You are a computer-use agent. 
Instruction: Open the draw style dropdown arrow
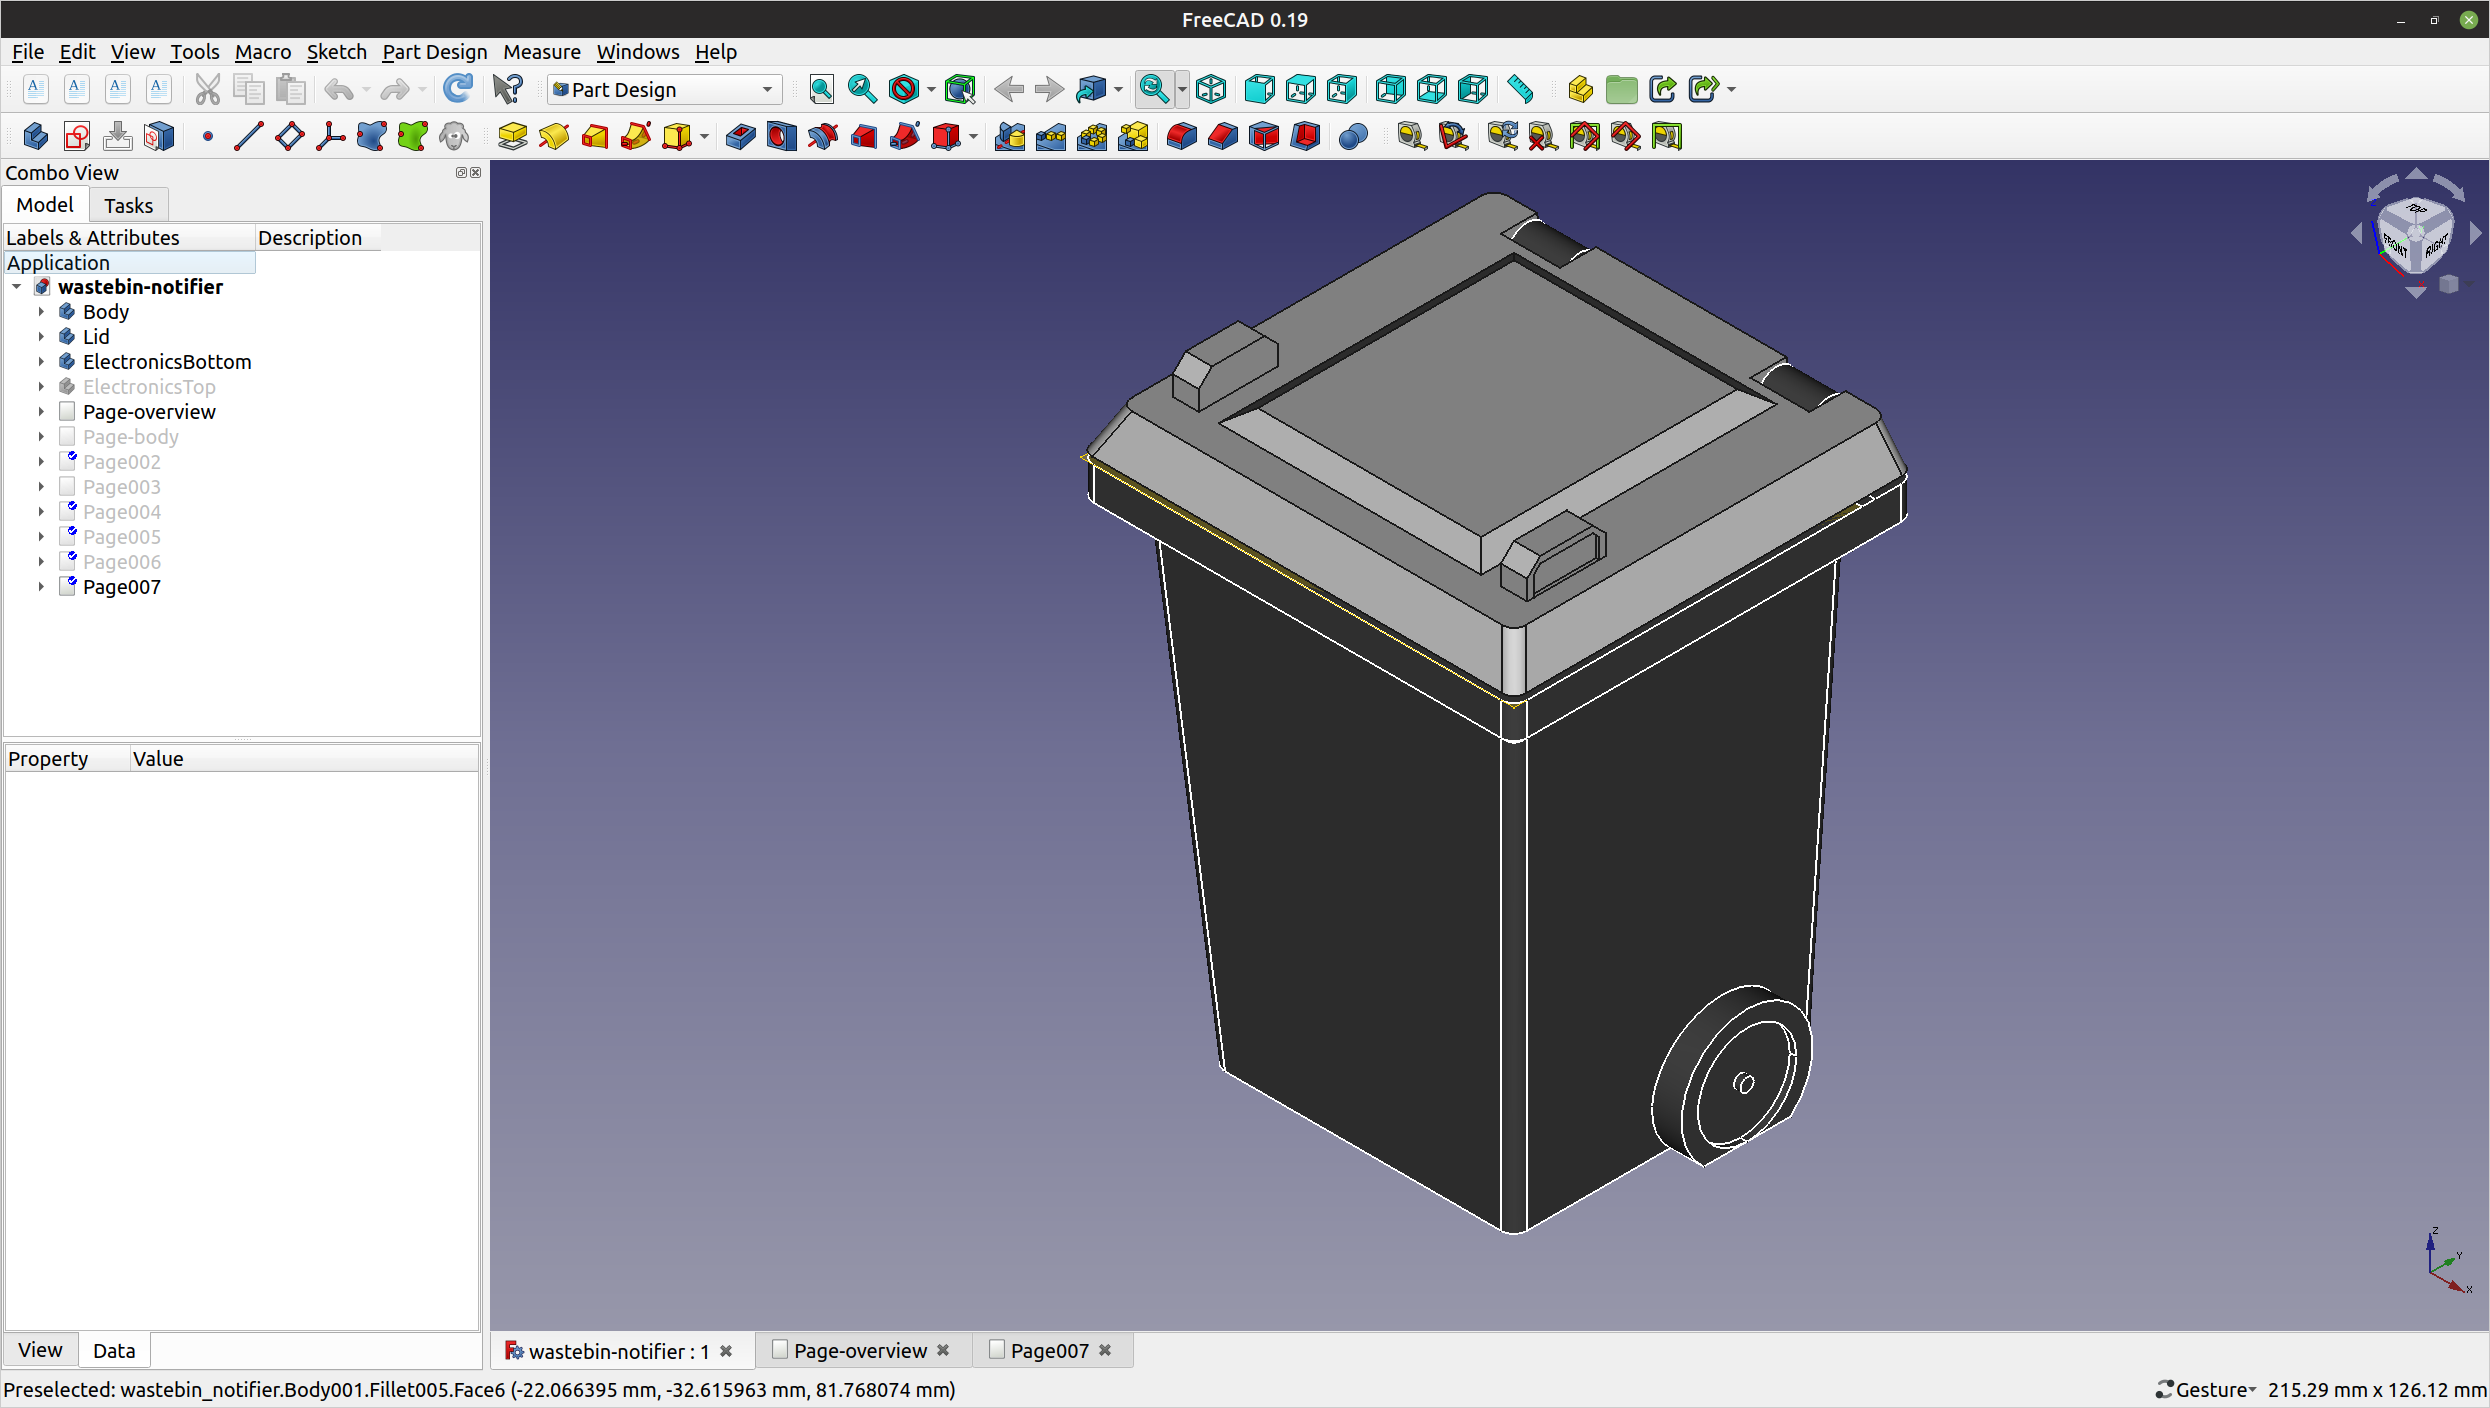click(x=931, y=89)
